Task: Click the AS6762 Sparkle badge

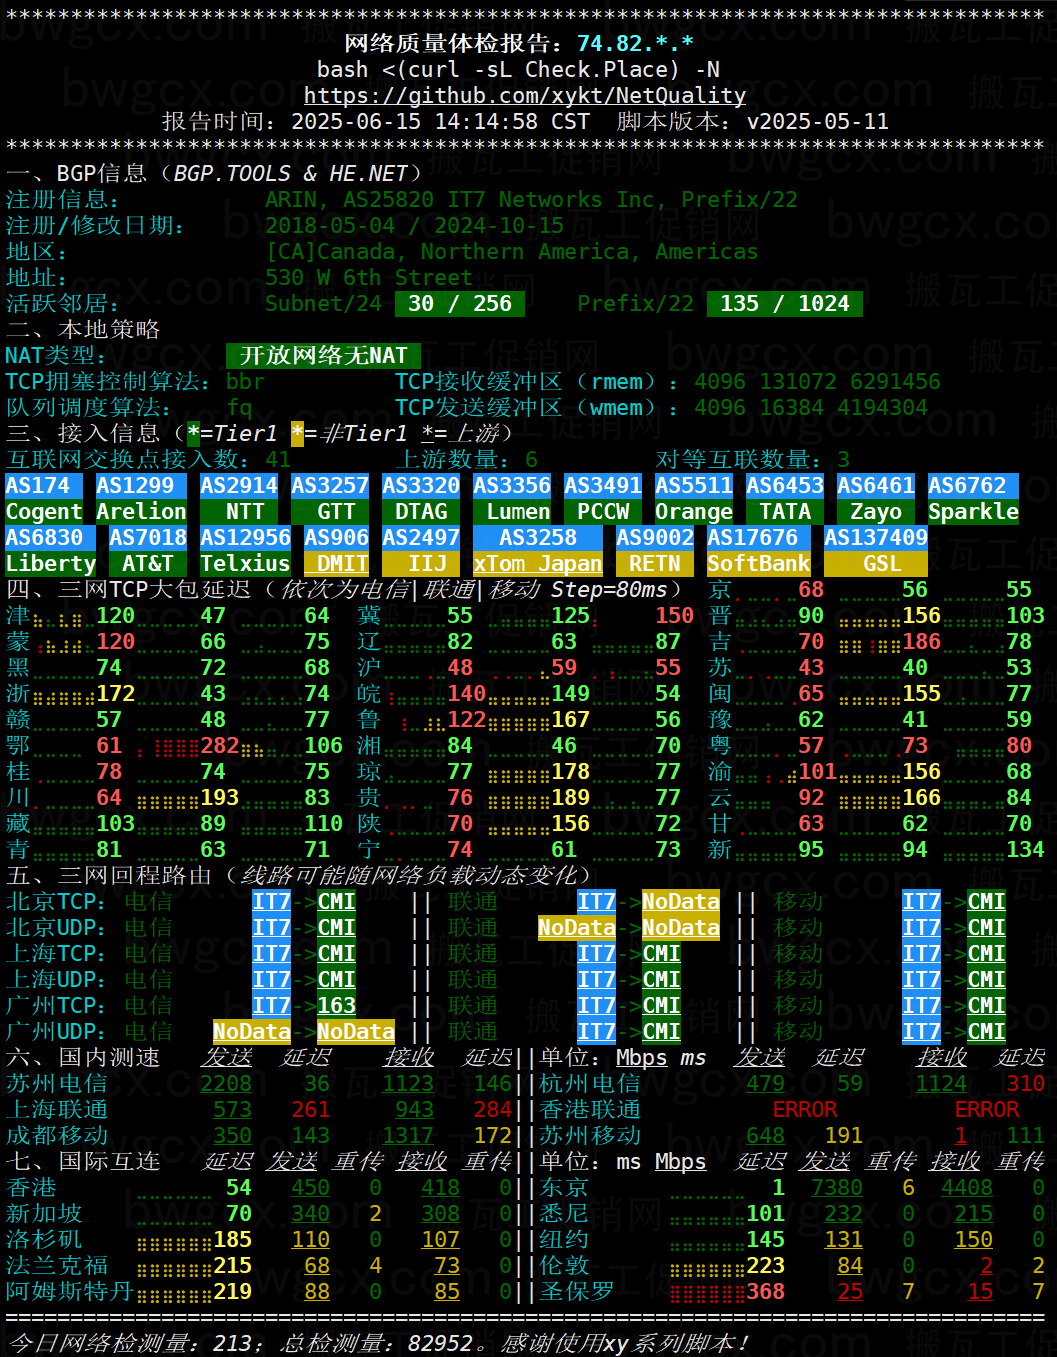Action: 973,499
